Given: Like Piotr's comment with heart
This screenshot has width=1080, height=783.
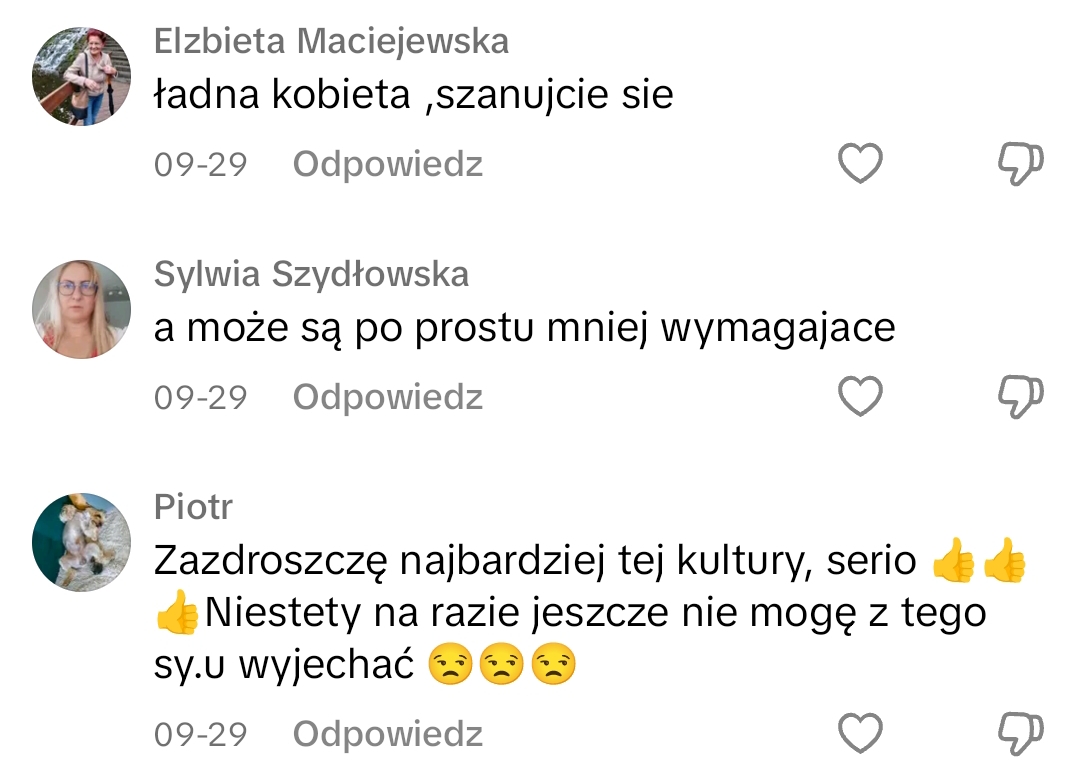Looking at the screenshot, I should point(860,734).
